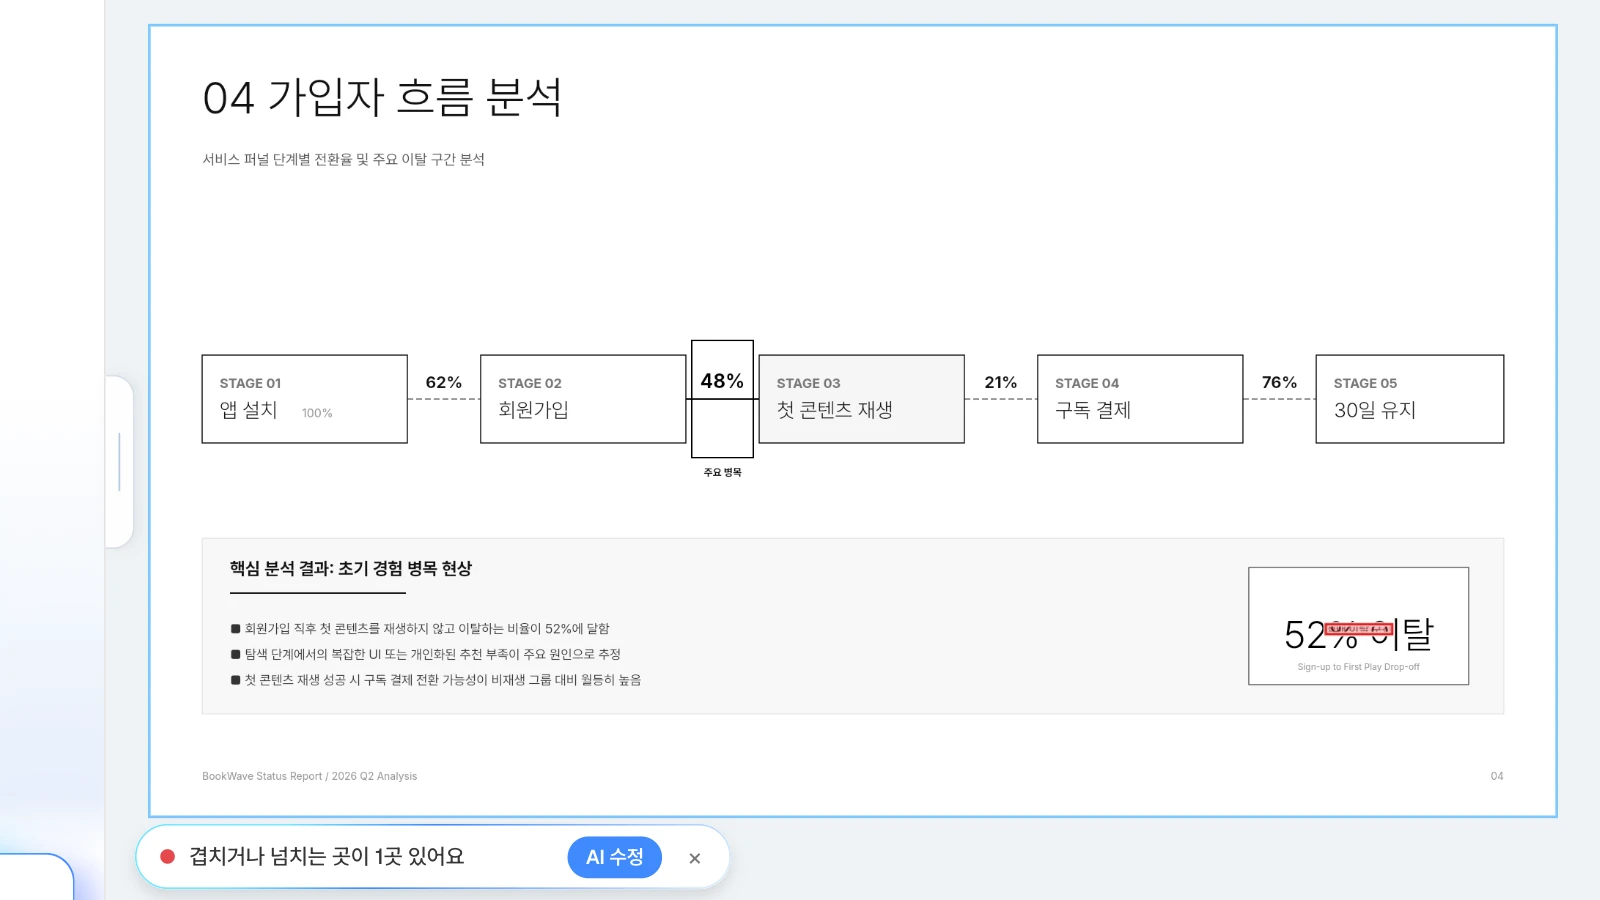
Task: Click Sign-up to First Play Drop-off caption
Action: (1359, 667)
